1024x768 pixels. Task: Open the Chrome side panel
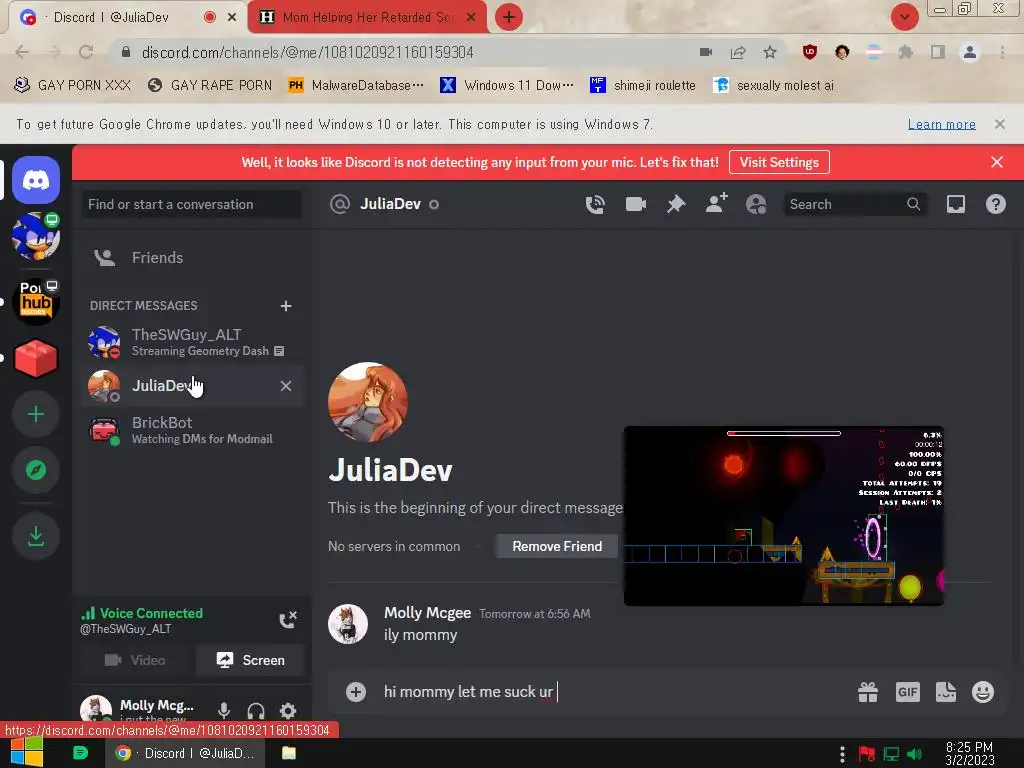coord(938,52)
